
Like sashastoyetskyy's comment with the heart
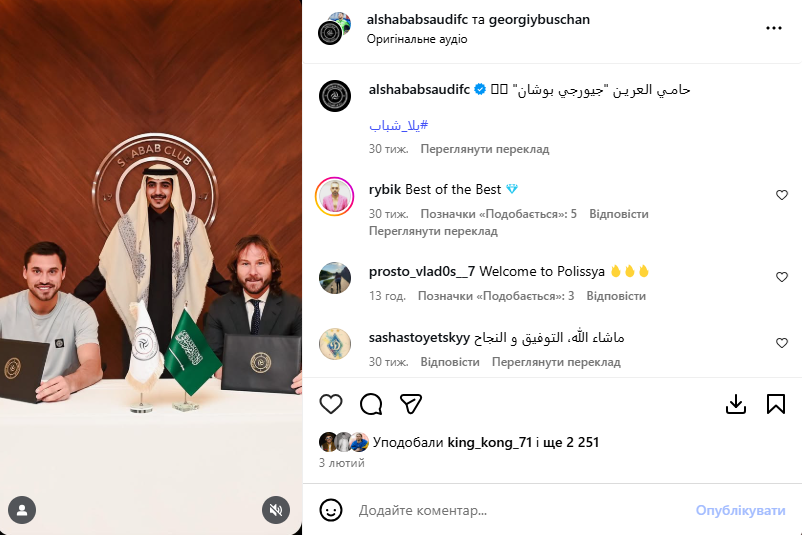point(782,343)
